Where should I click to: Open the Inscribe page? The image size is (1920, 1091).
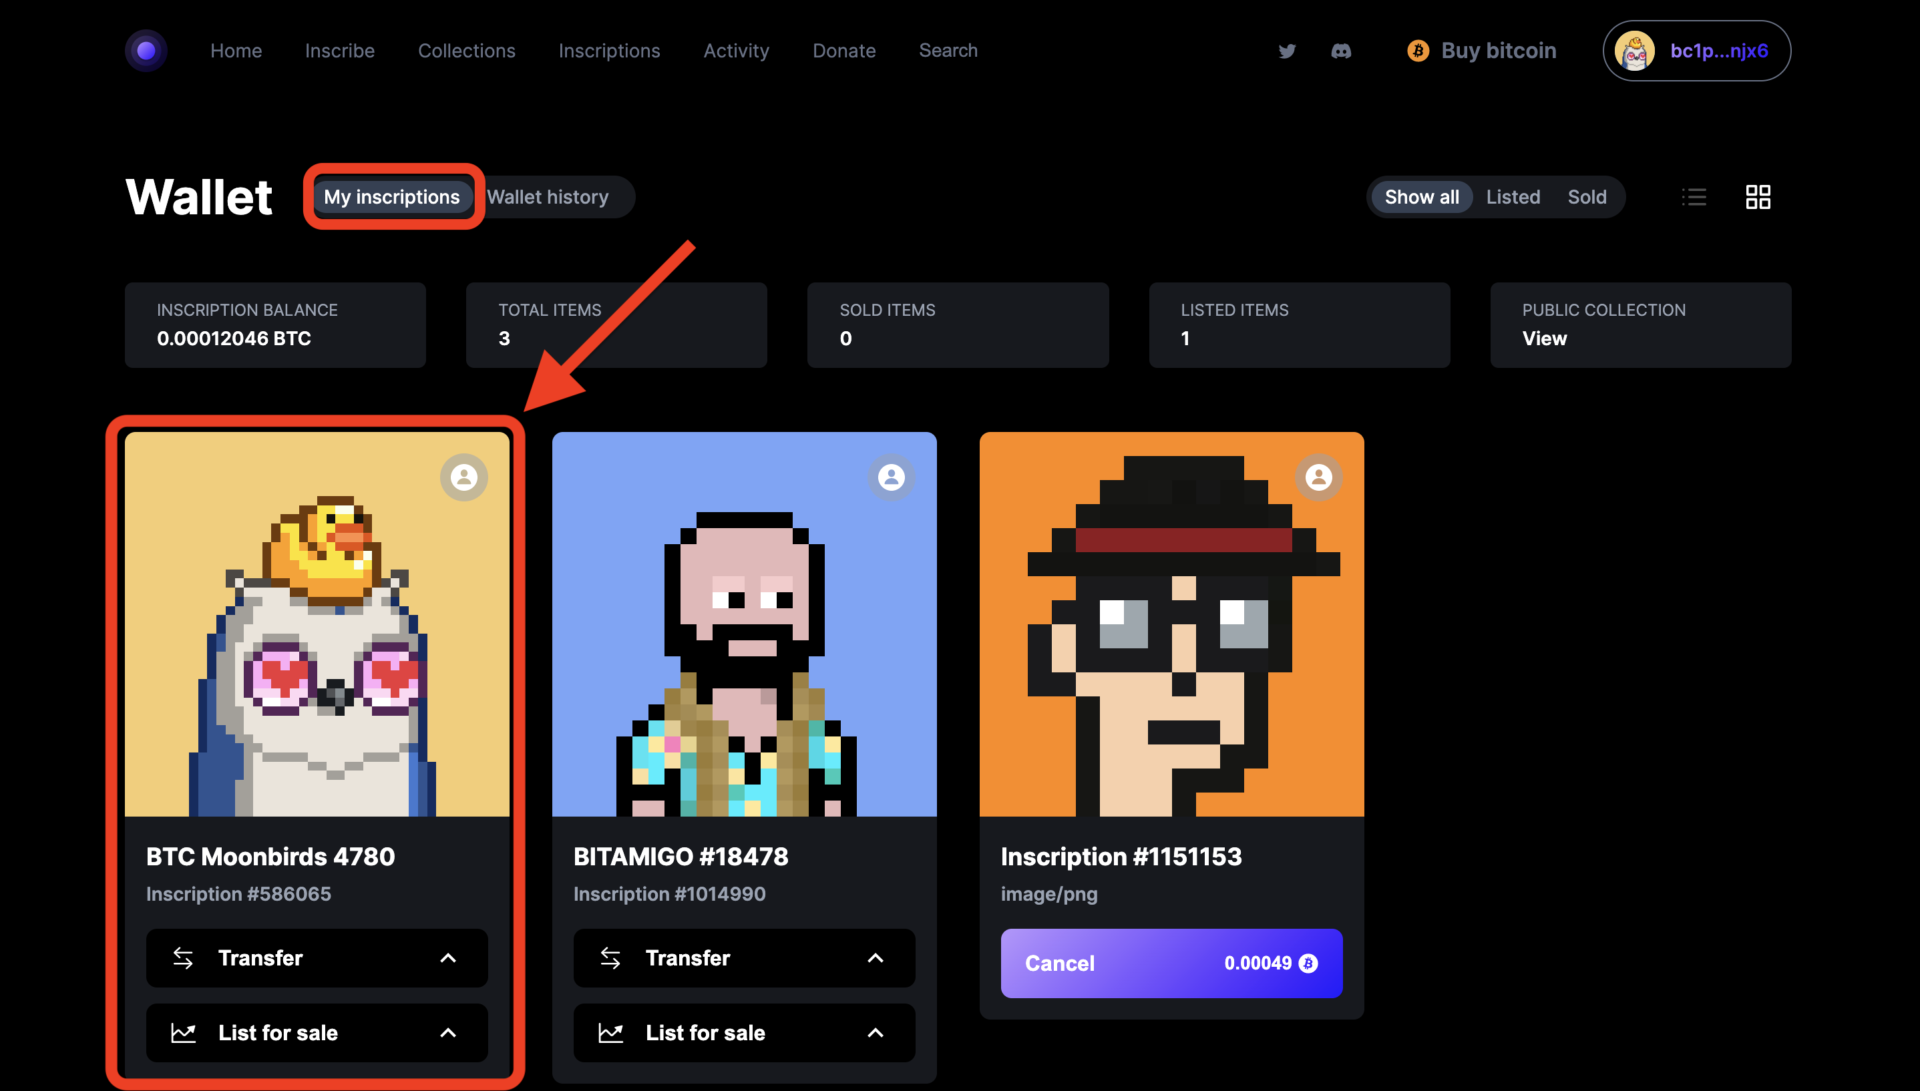340,51
